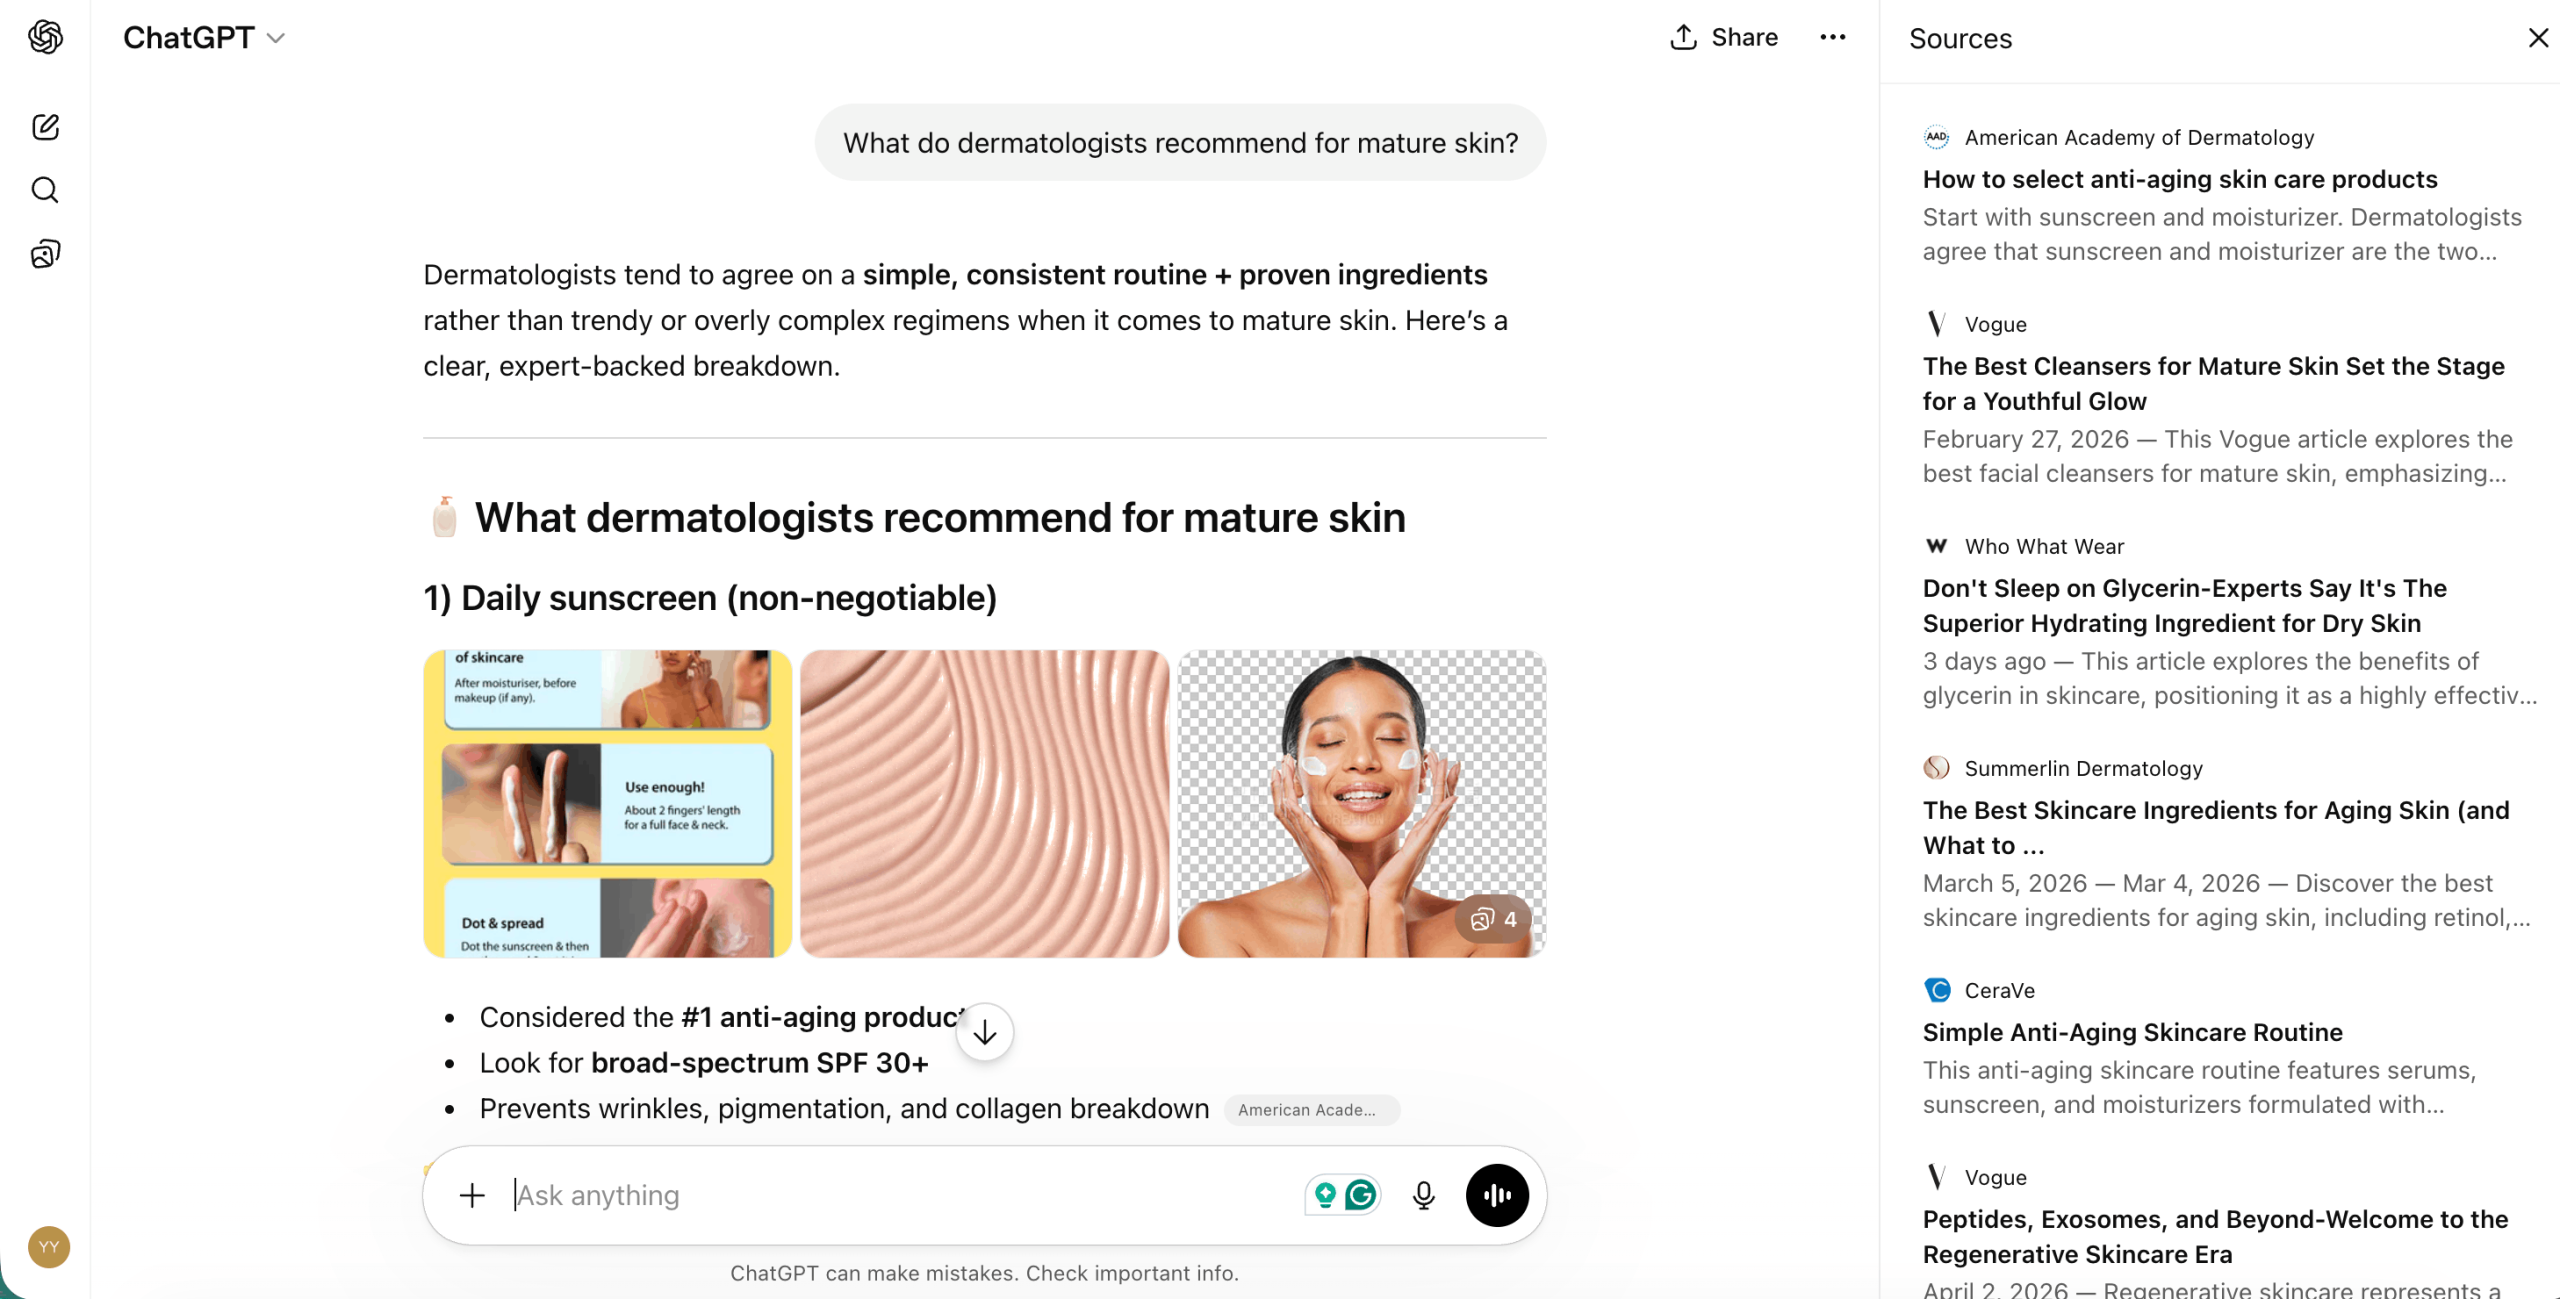Jump to bottom with down-arrow button

985,1032
